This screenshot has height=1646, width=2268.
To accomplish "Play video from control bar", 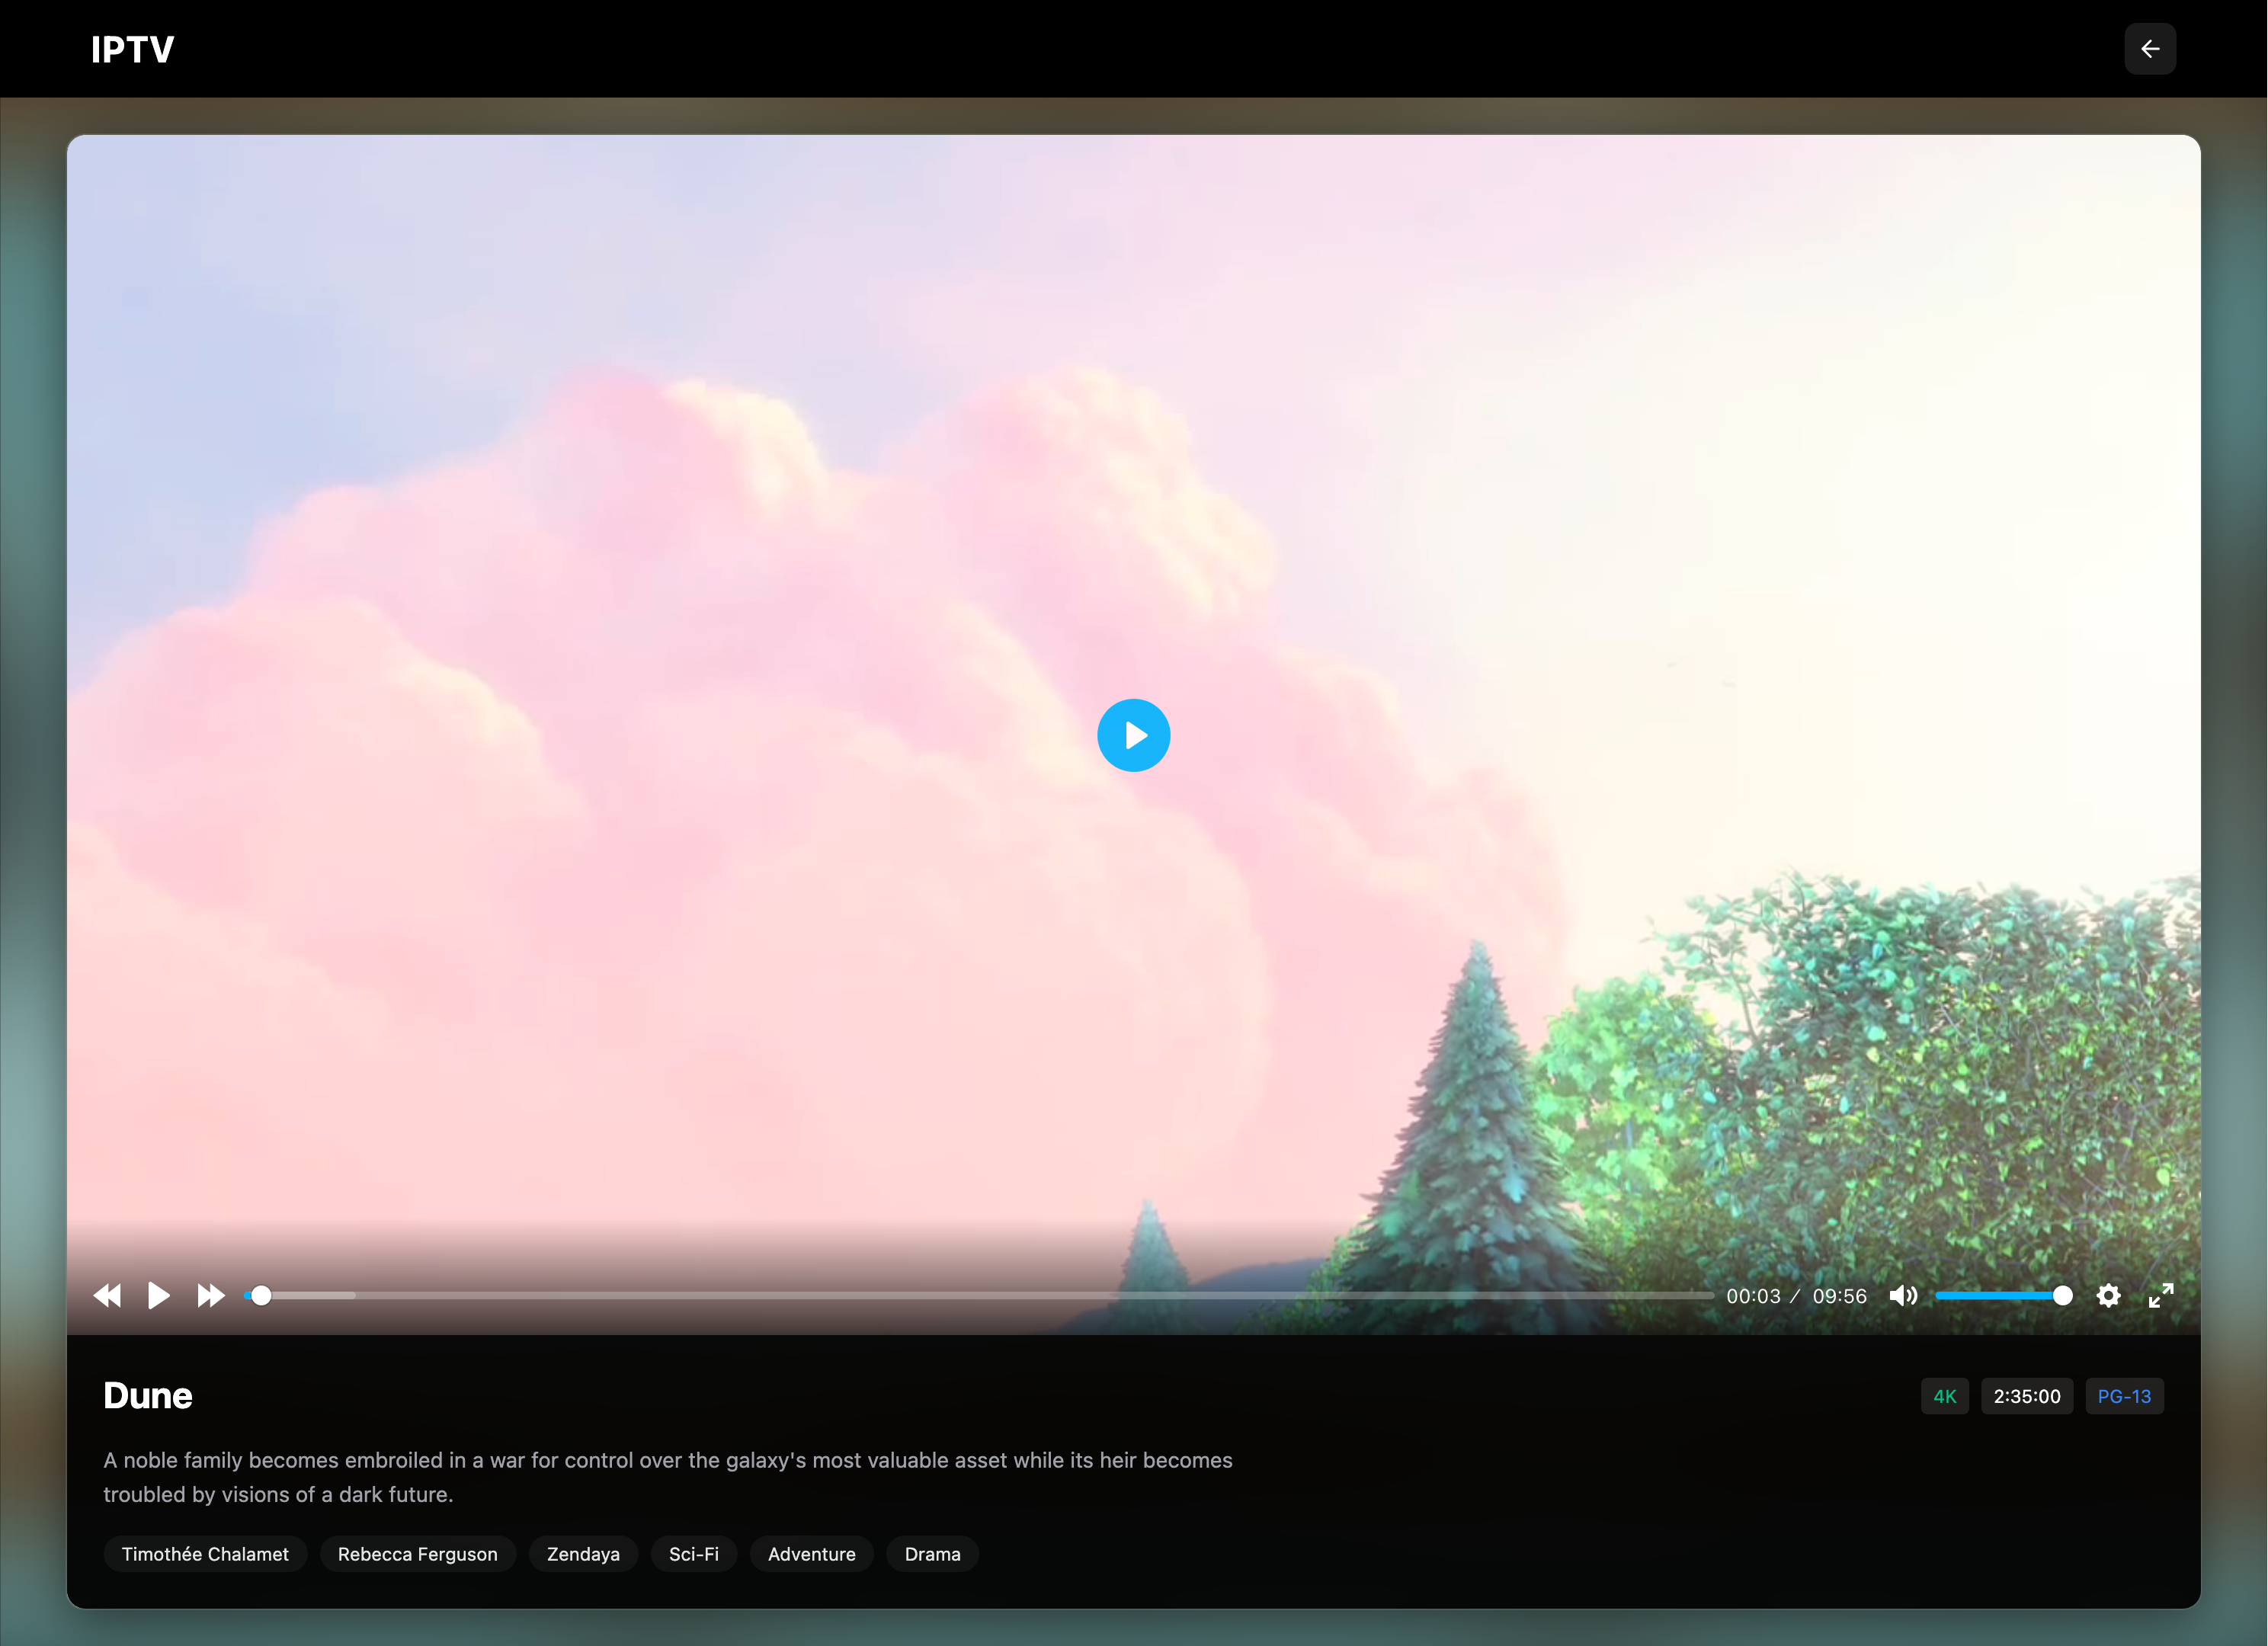I will 158,1296.
